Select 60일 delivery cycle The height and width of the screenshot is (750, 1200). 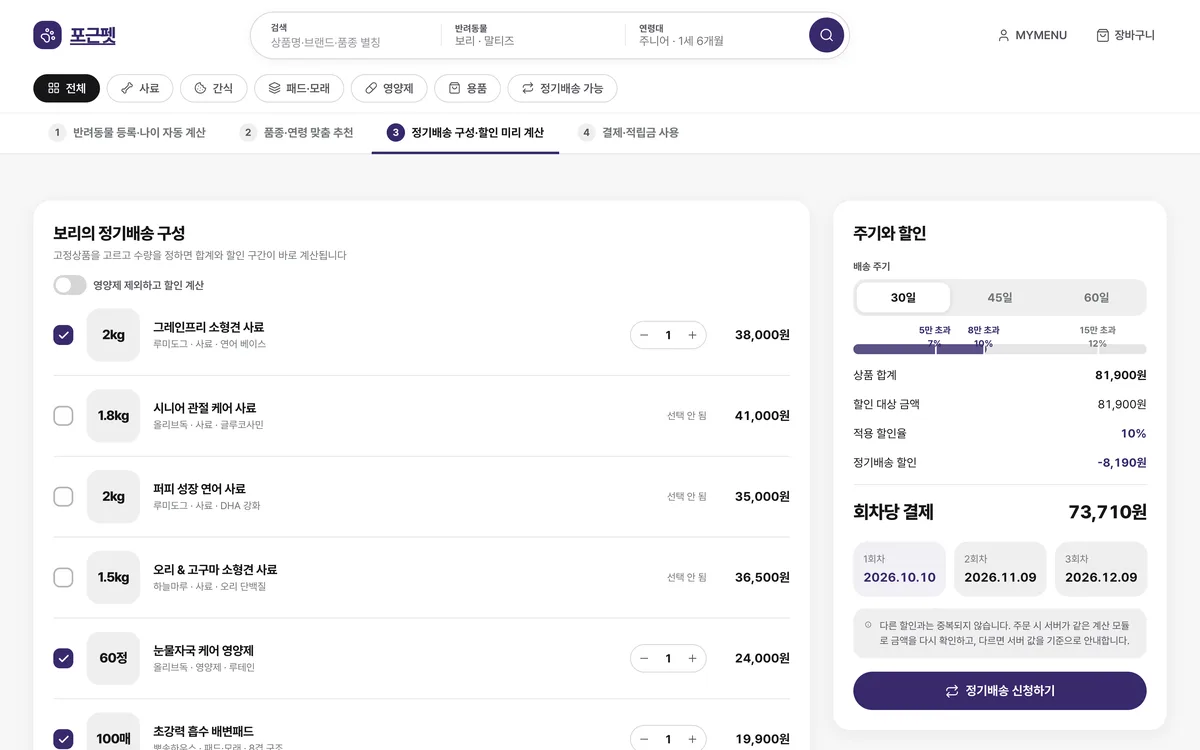[x=1096, y=298]
